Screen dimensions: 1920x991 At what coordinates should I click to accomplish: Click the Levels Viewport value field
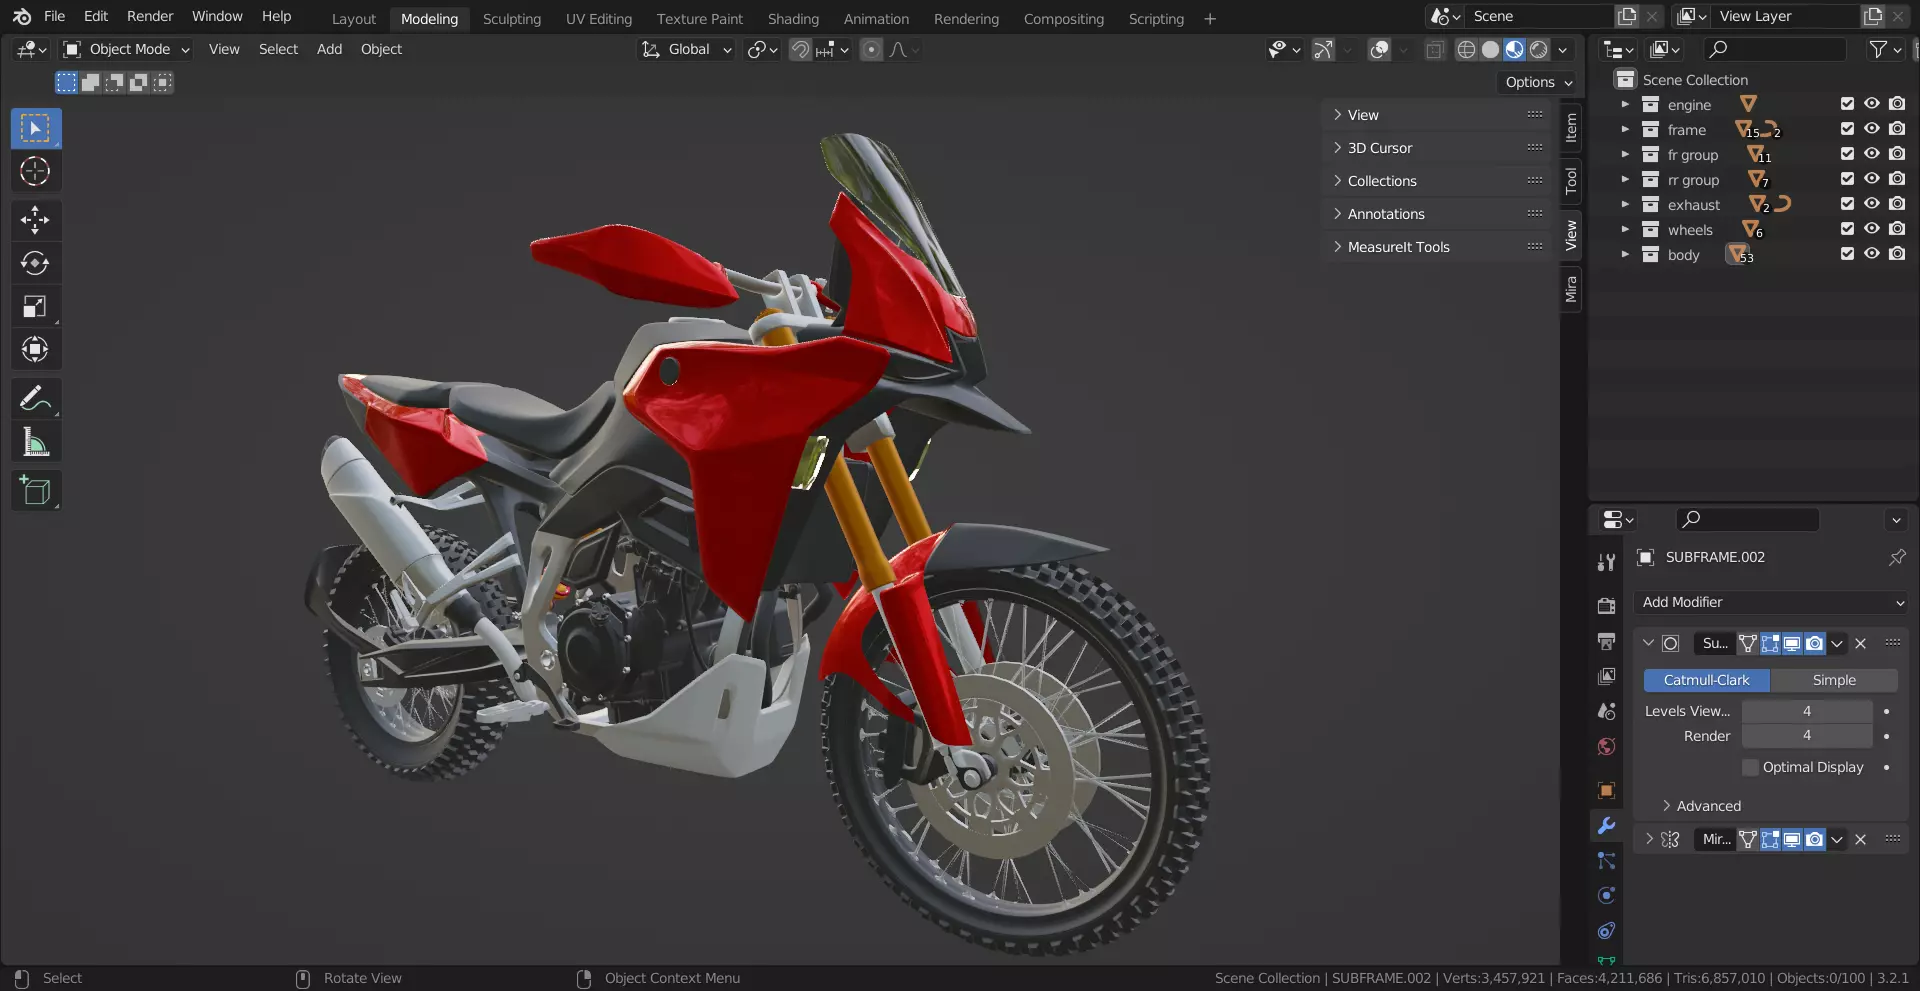1807,711
